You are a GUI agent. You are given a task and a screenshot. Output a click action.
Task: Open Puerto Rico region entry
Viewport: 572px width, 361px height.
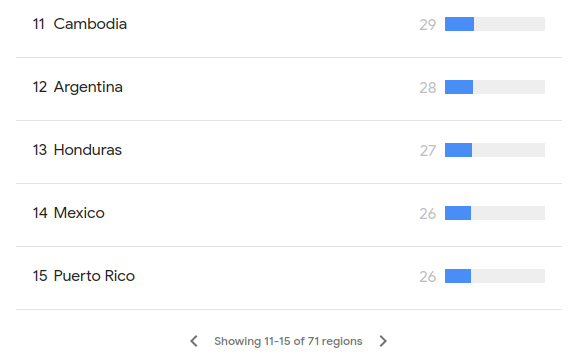(289, 276)
